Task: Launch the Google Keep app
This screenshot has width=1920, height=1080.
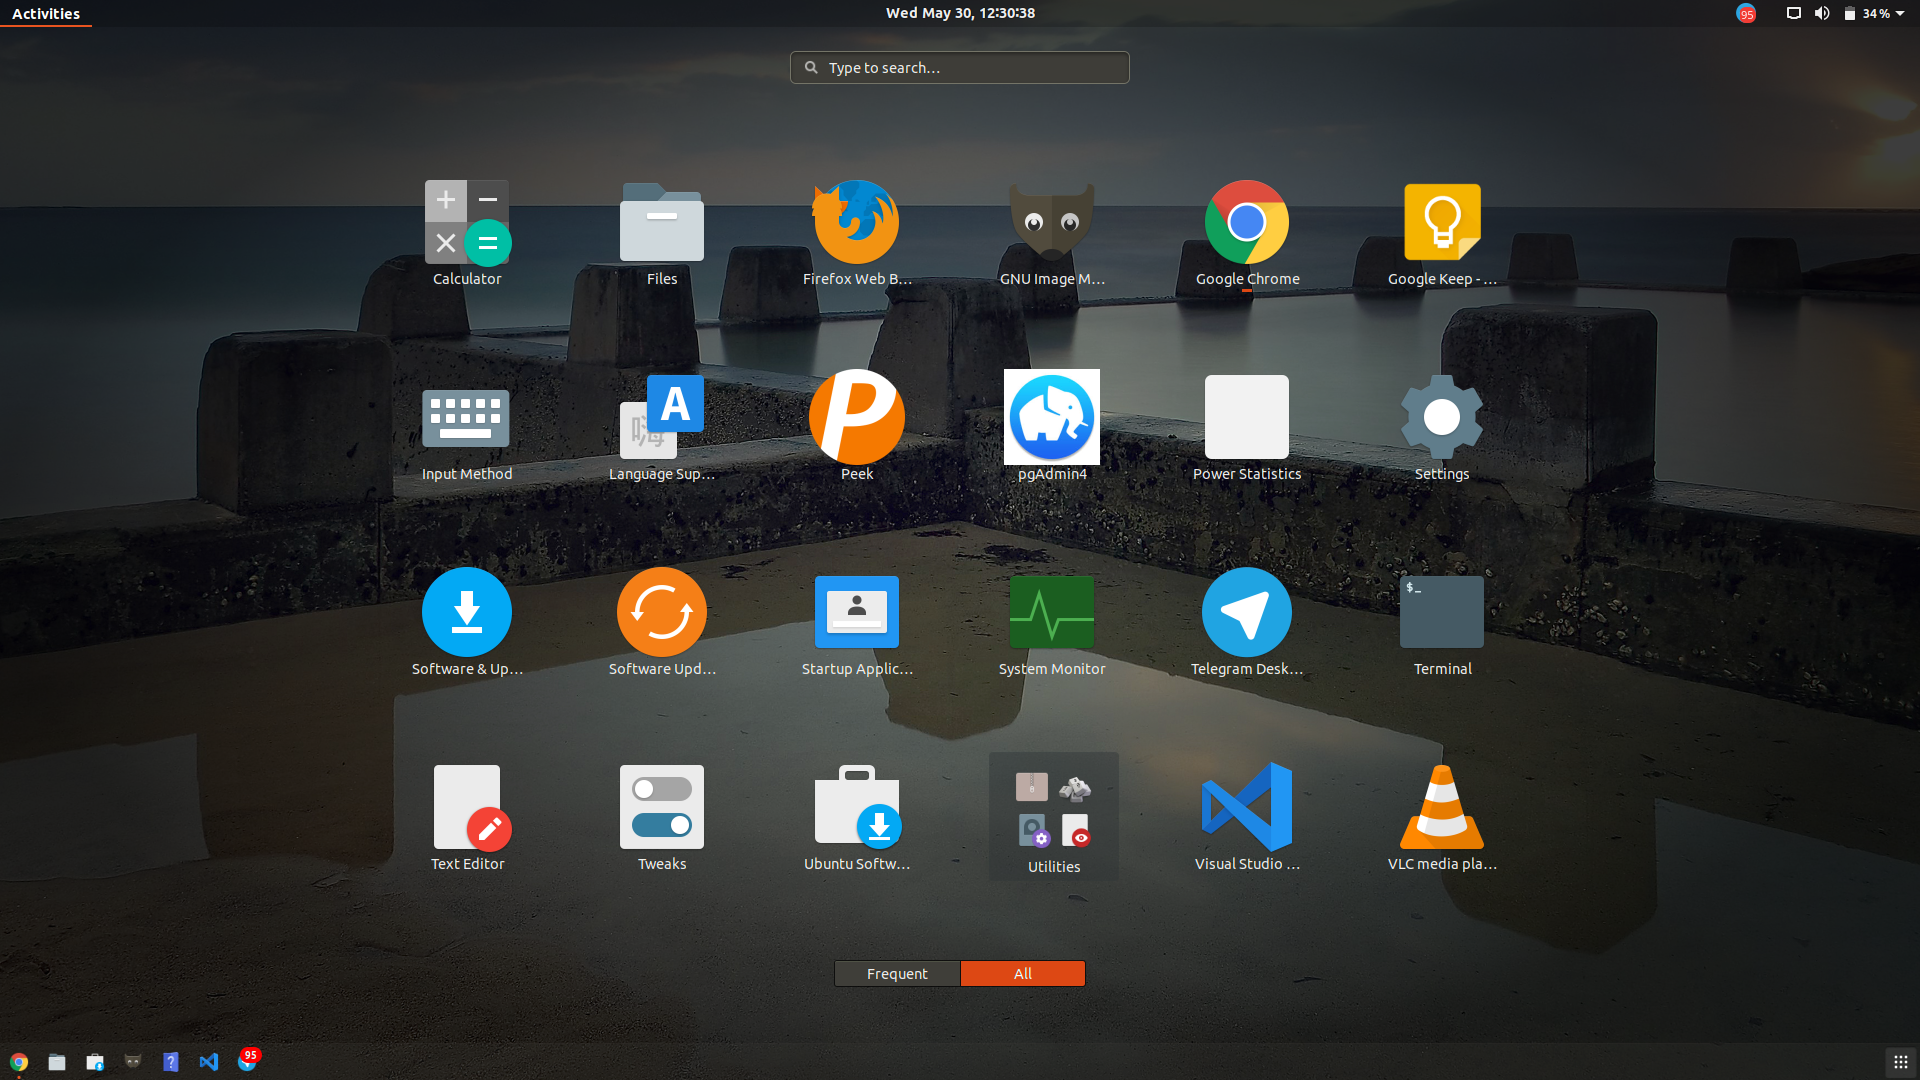Action: coord(1442,234)
